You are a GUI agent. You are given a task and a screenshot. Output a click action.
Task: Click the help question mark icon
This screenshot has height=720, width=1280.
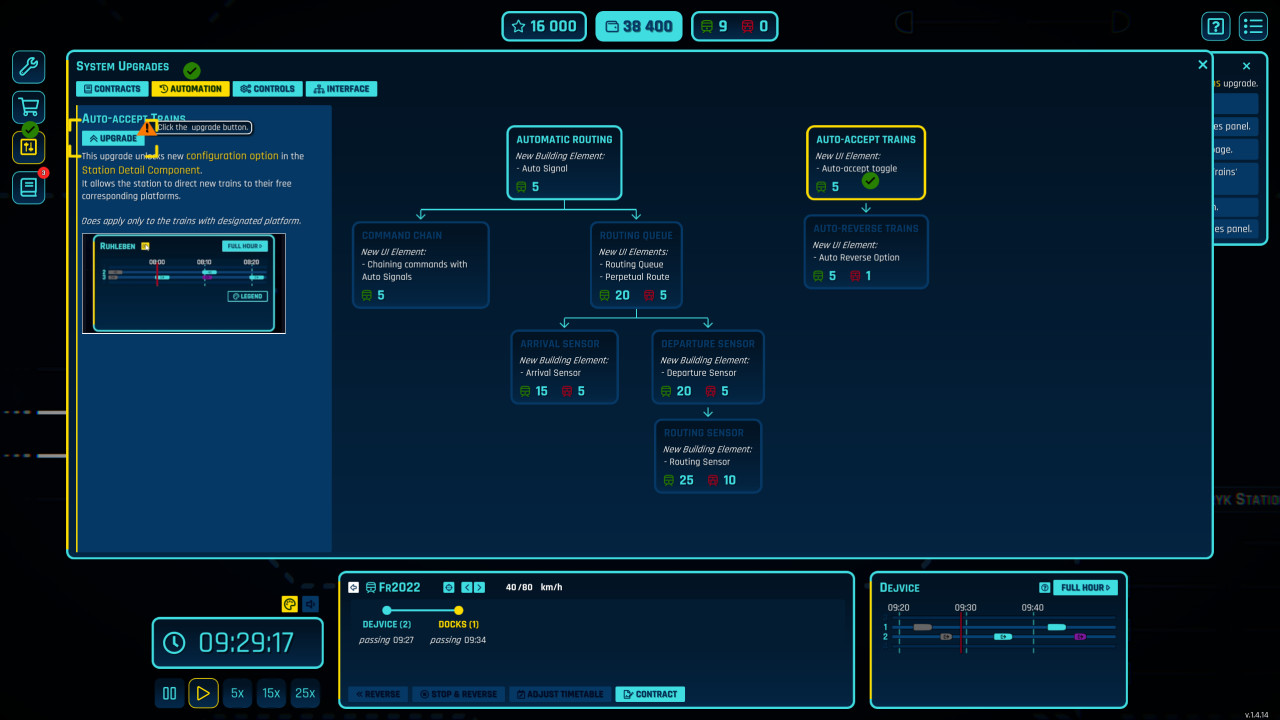(1215, 26)
